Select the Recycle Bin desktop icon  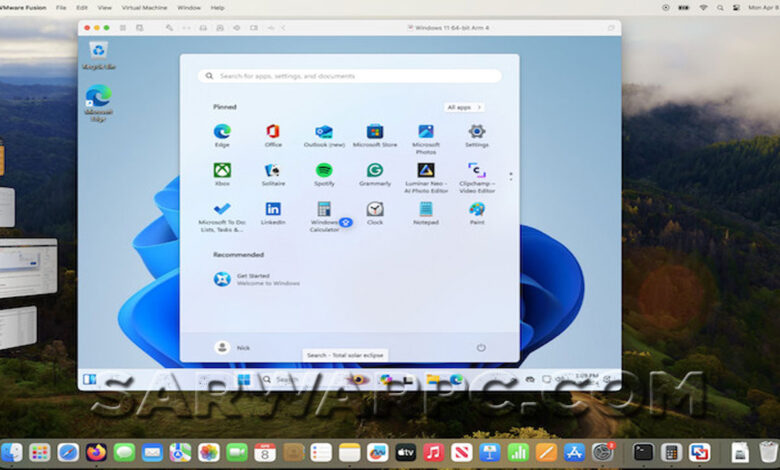pyautogui.click(x=98, y=55)
